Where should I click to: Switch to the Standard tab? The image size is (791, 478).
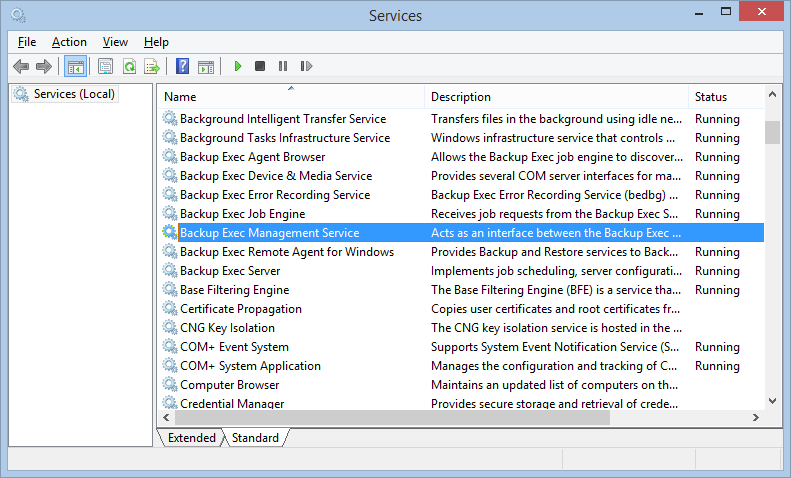[255, 438]
